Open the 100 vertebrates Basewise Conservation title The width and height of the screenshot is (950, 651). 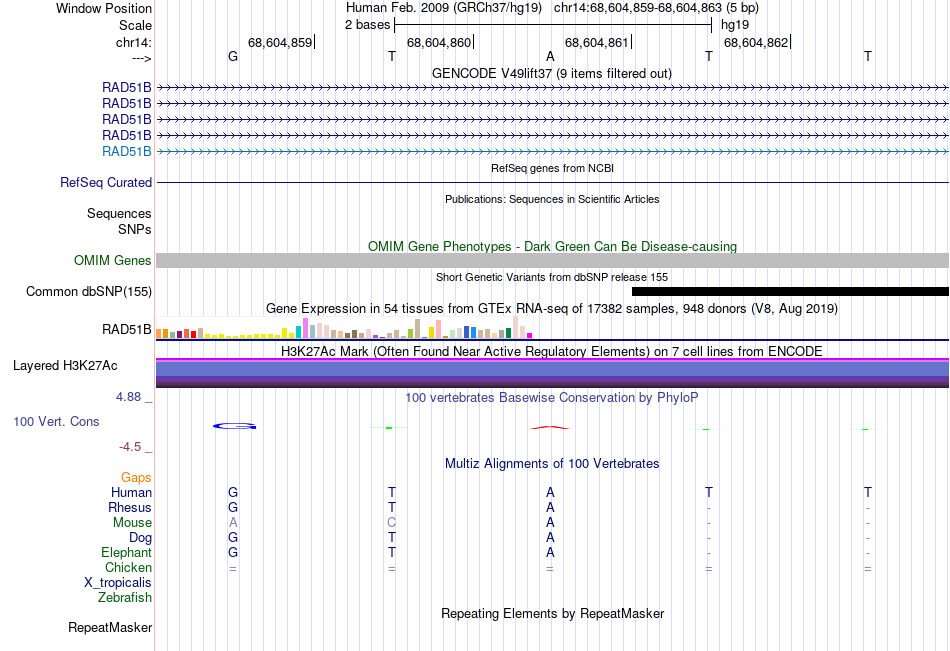(x=551, y=398)
